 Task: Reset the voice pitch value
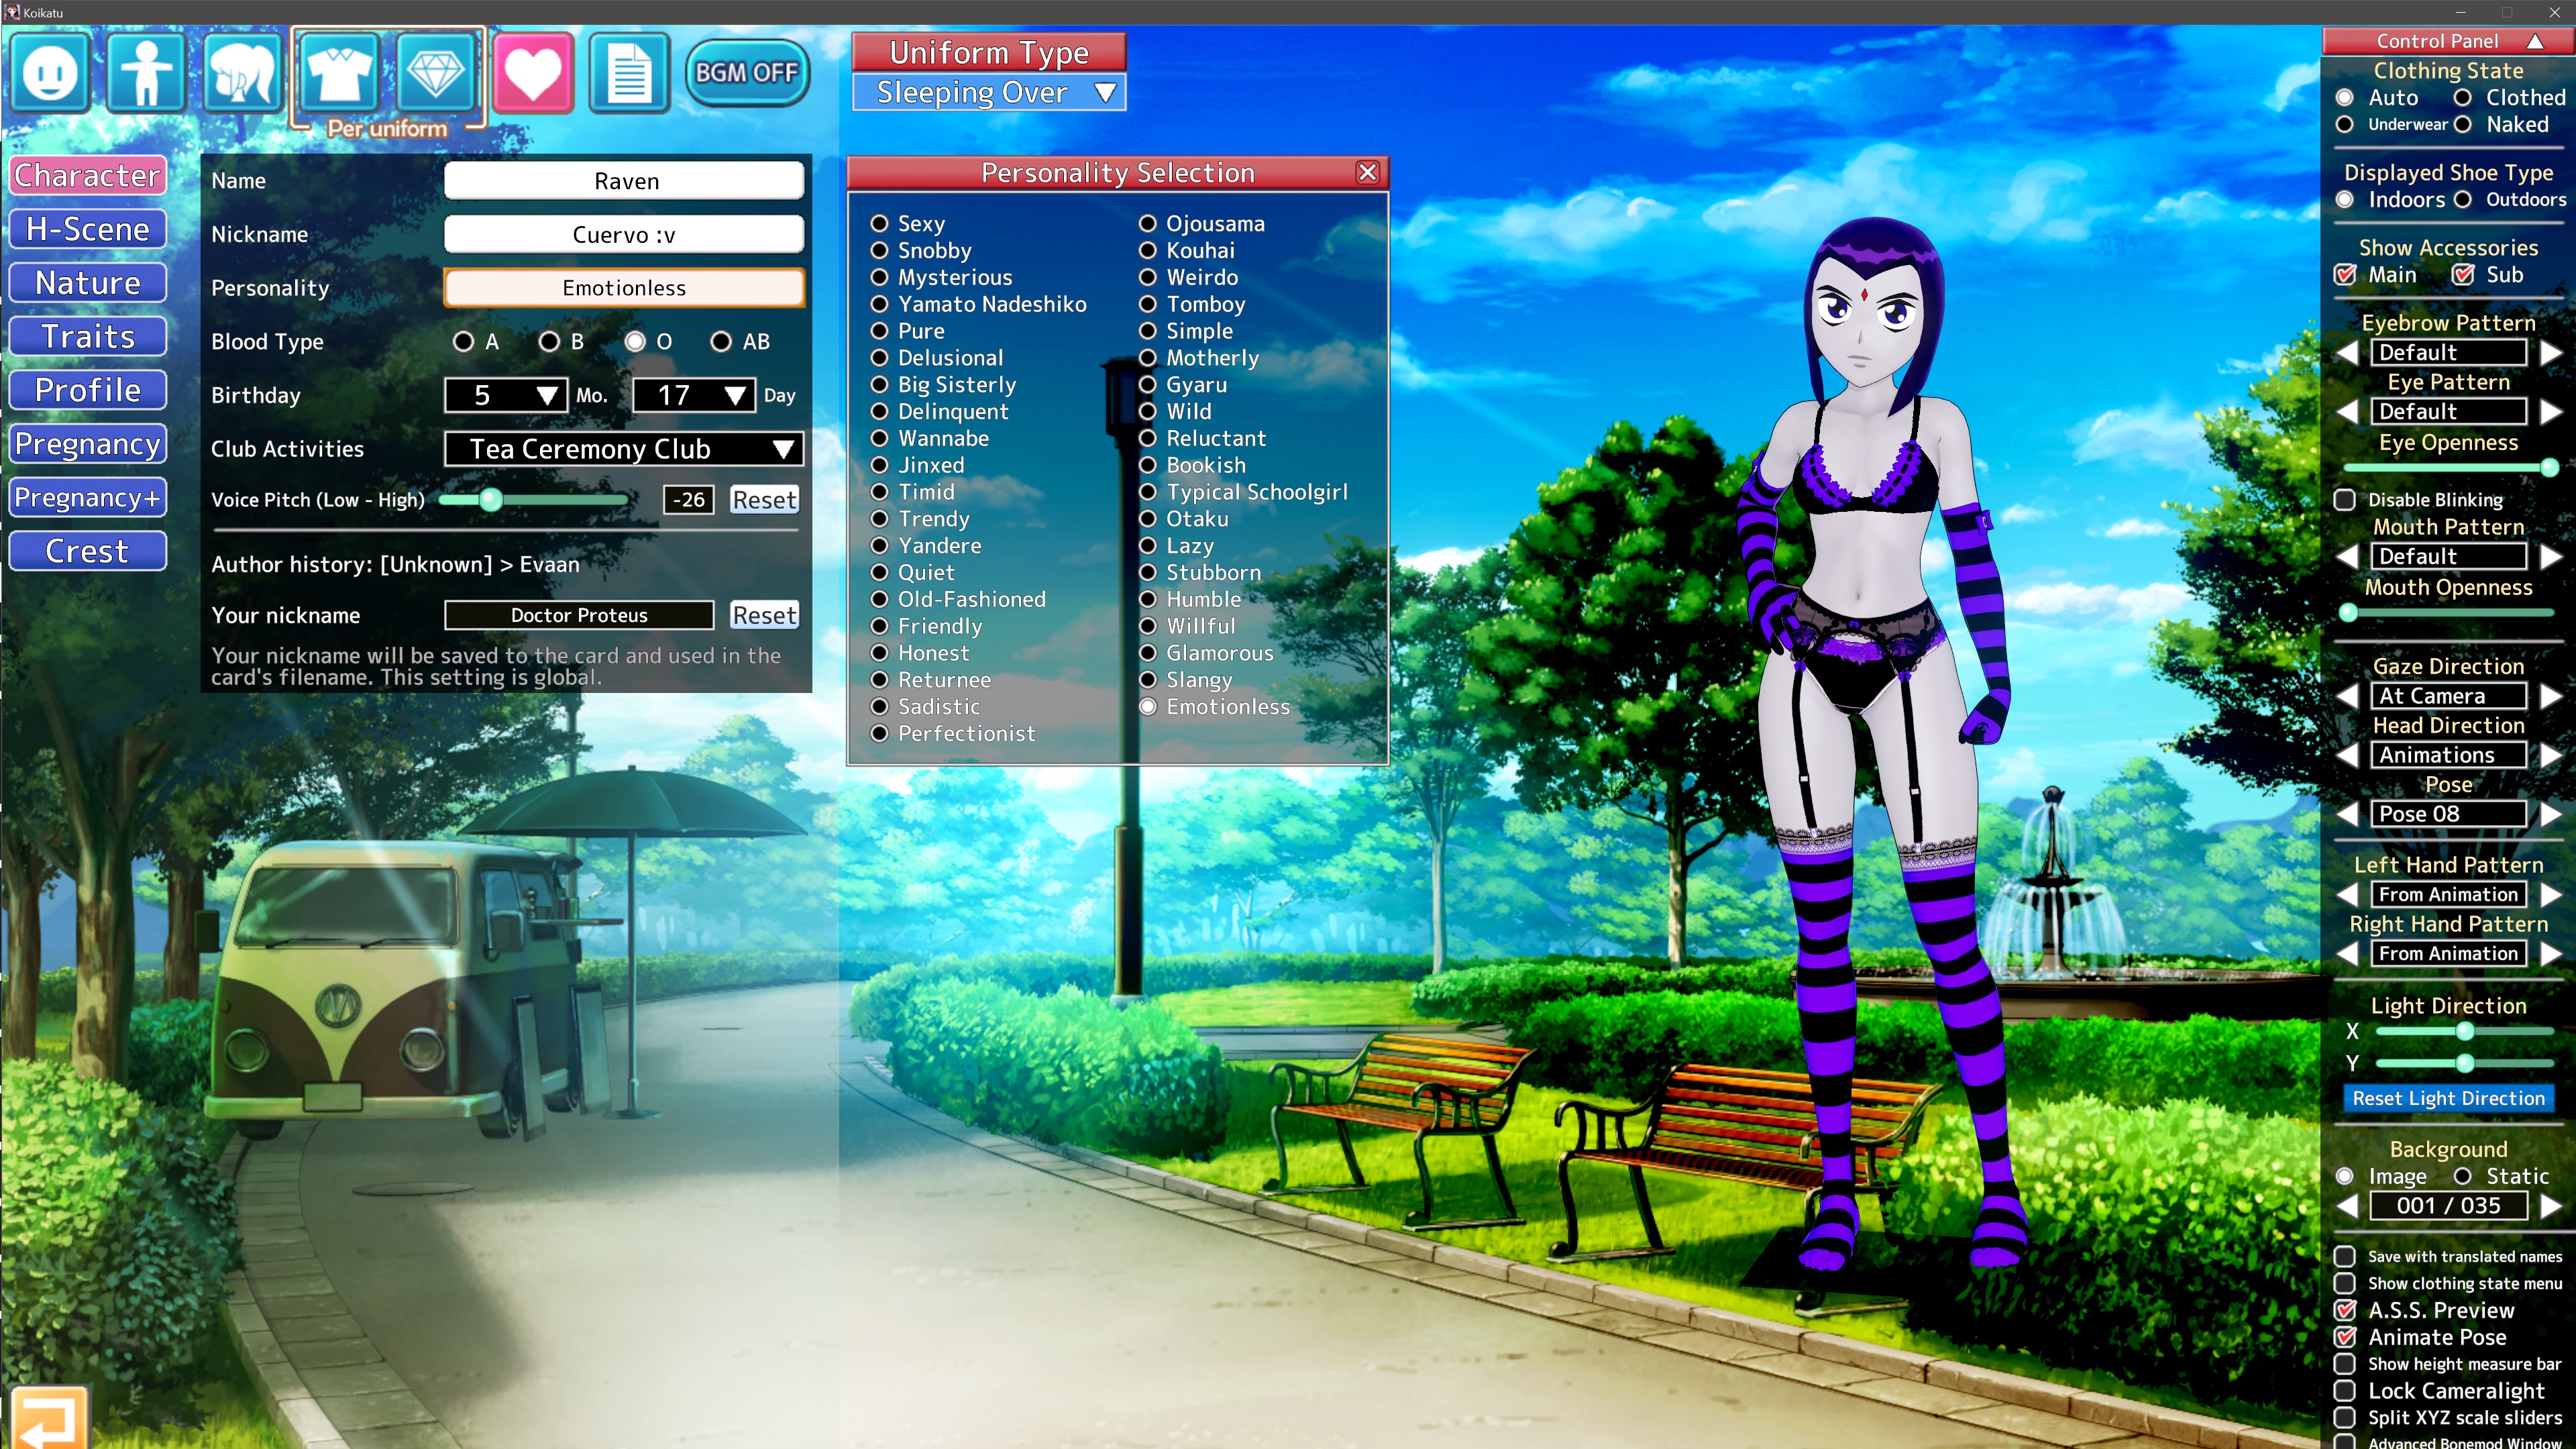[764, 500]
